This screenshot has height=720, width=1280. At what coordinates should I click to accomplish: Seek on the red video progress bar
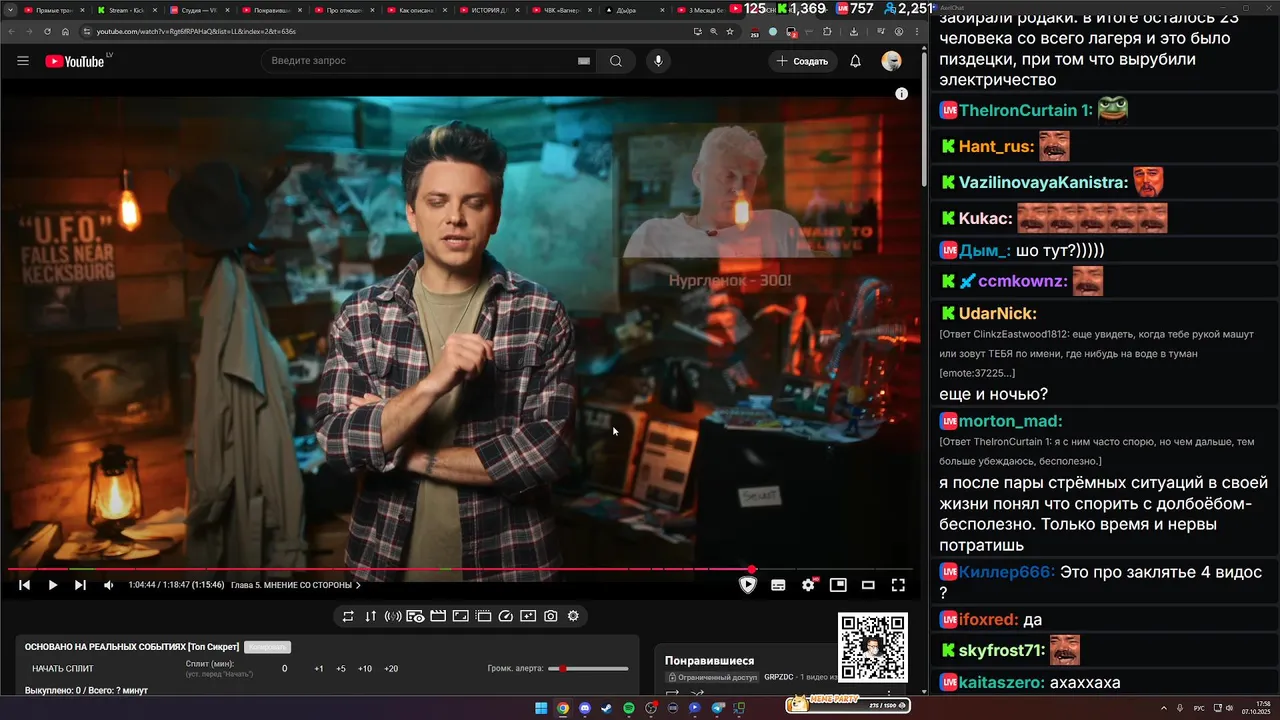pos(460,570)
